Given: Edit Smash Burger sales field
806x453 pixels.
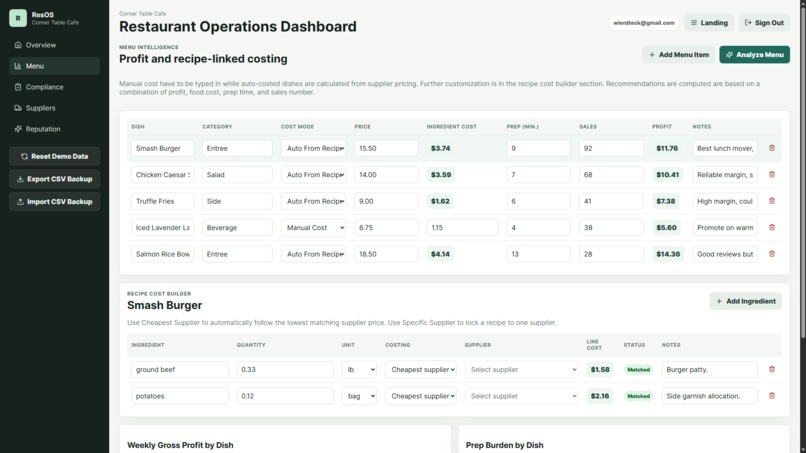Looking at the screenshot, I should pos(611,148).
